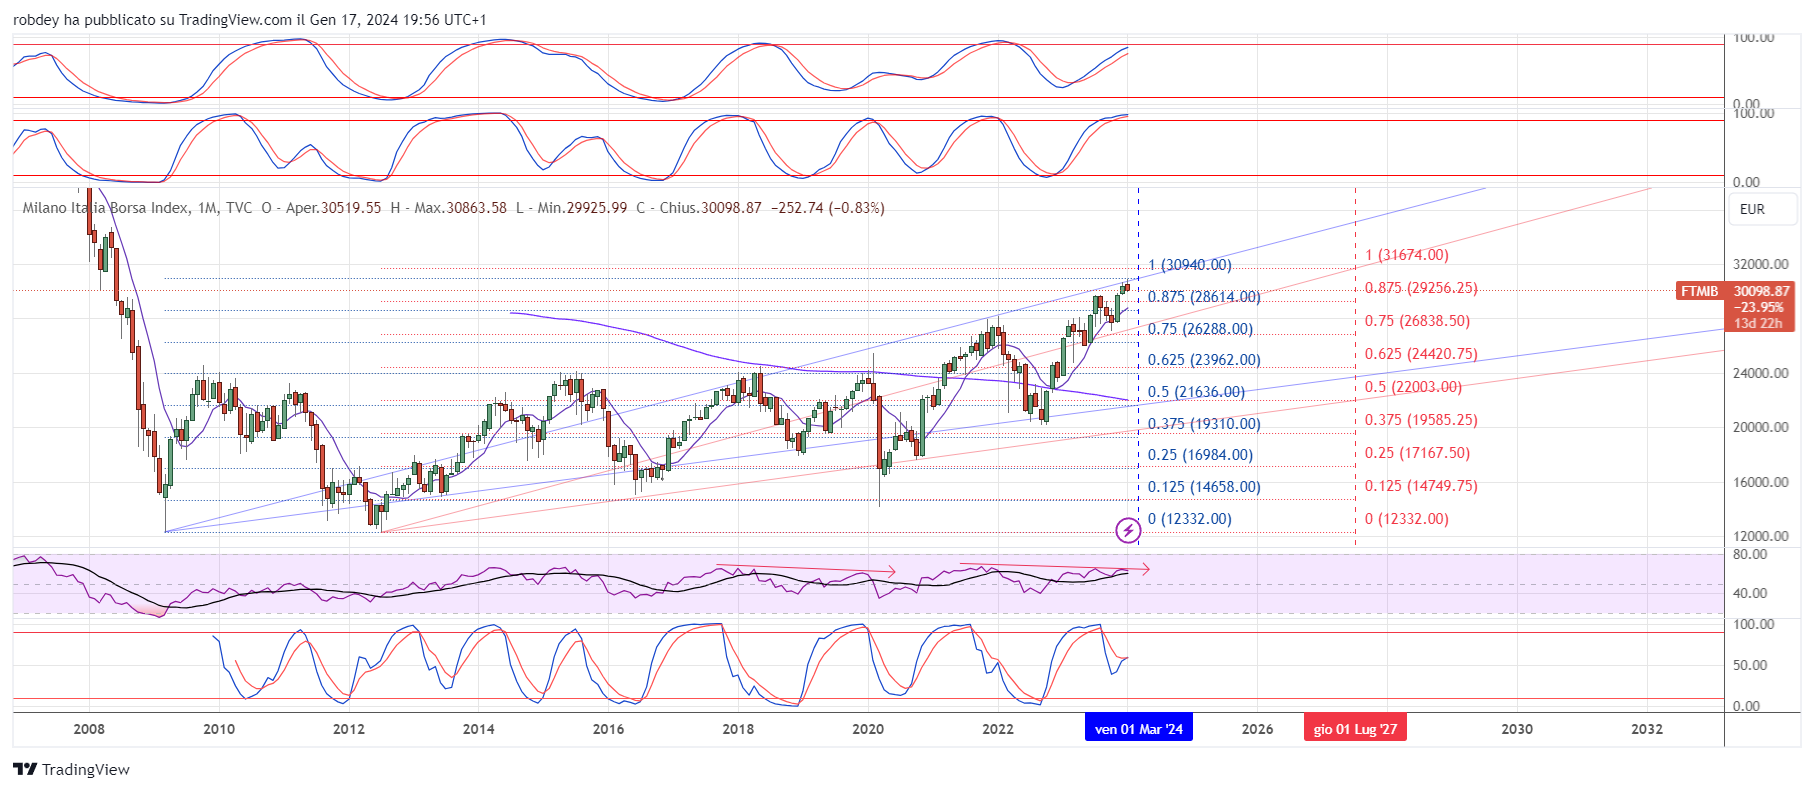
Task: Click the red Fibonacci label '0.375 (19585.25)'
Action: (1421, 420)
